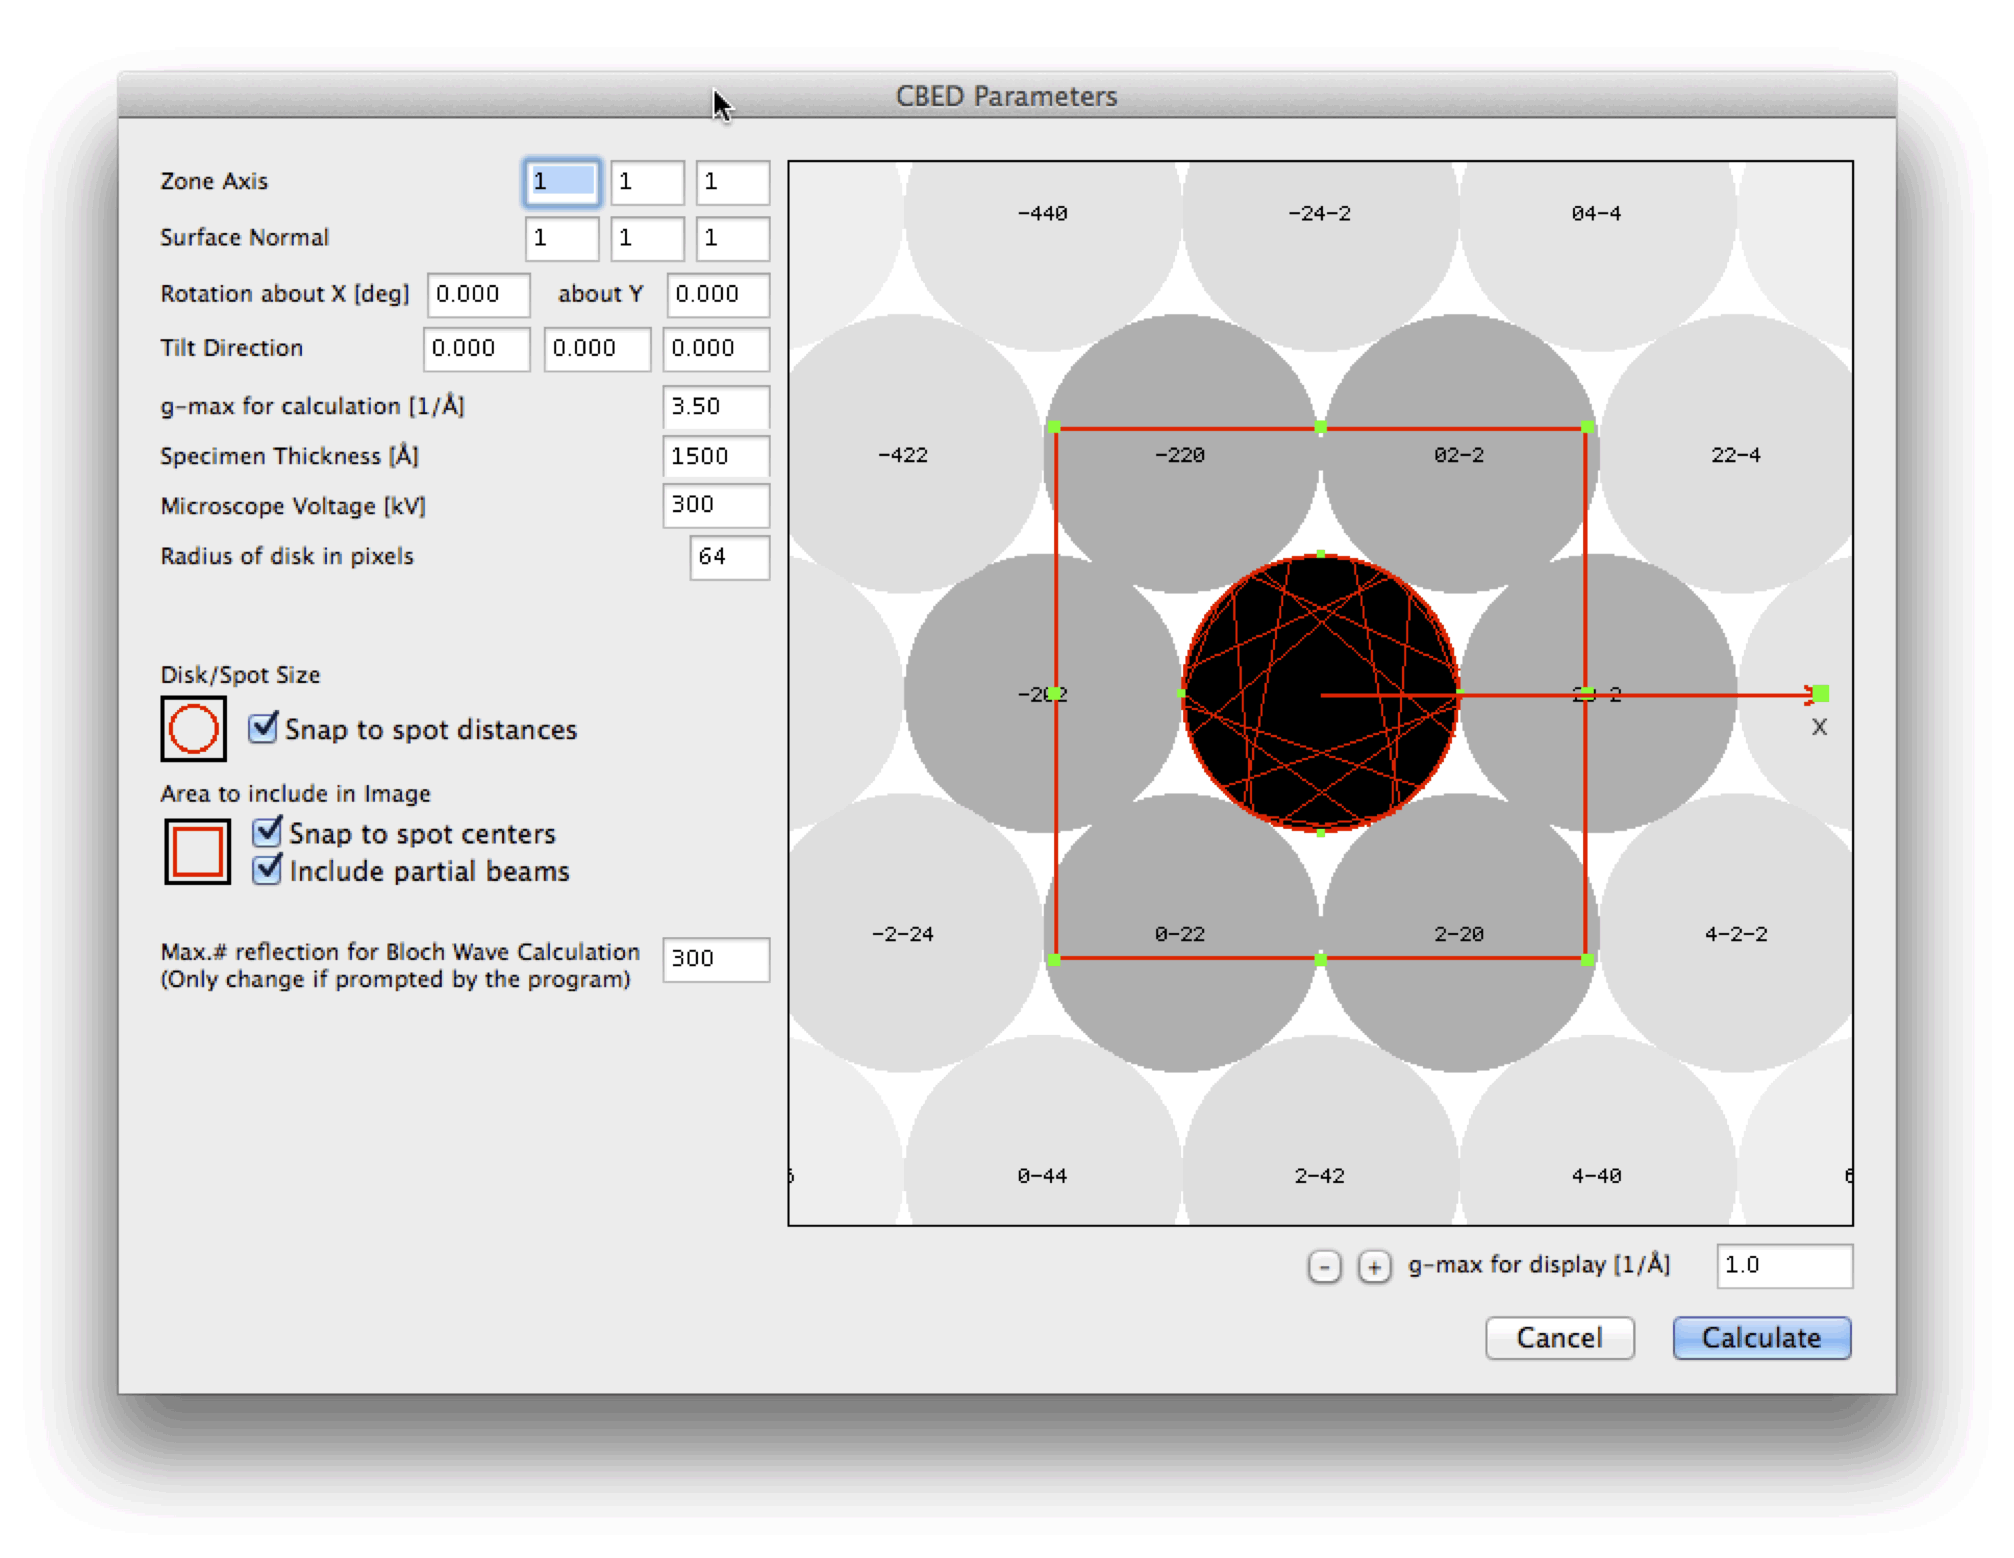The image size is (2014, 1558).
Task: Click the Cancel button
Action: (1559, 1337)
